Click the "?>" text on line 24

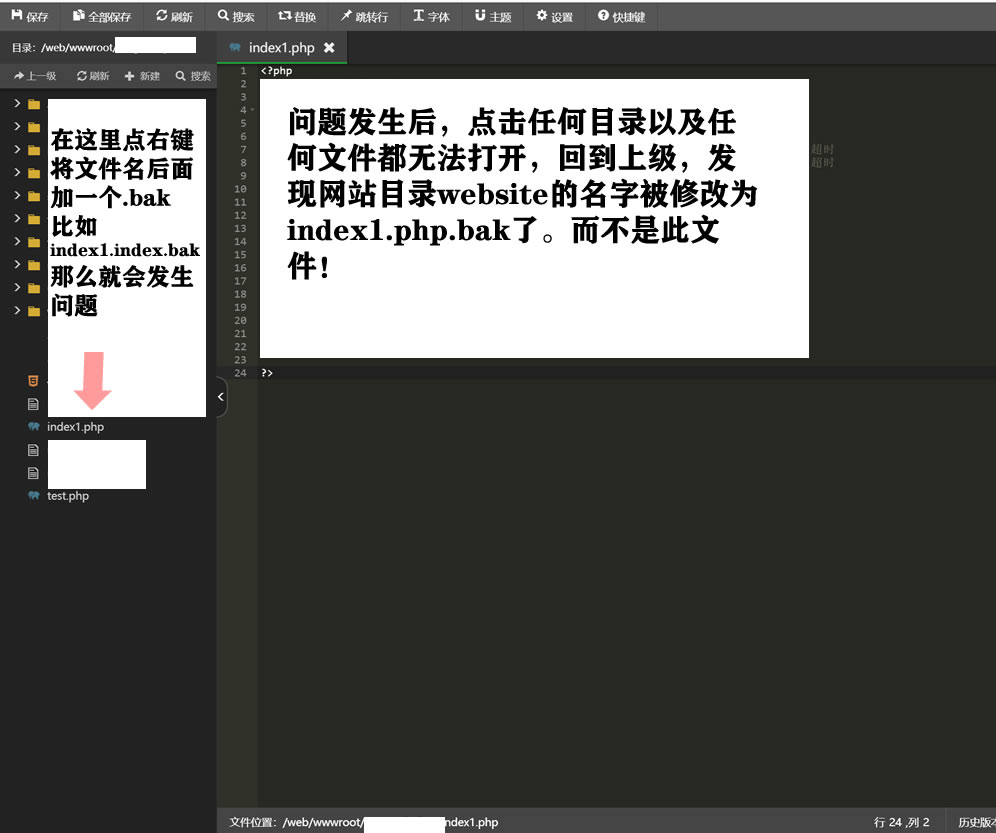coord(267,373)
